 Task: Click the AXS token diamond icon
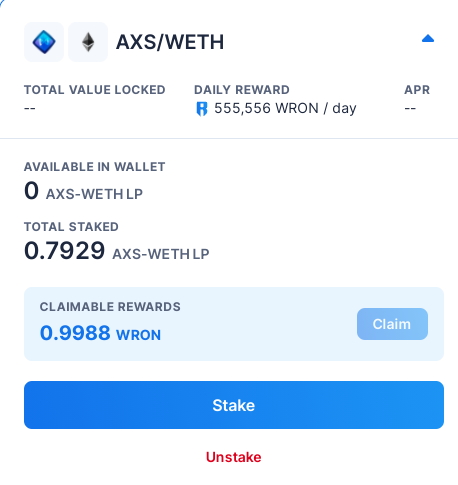[44, 42]
